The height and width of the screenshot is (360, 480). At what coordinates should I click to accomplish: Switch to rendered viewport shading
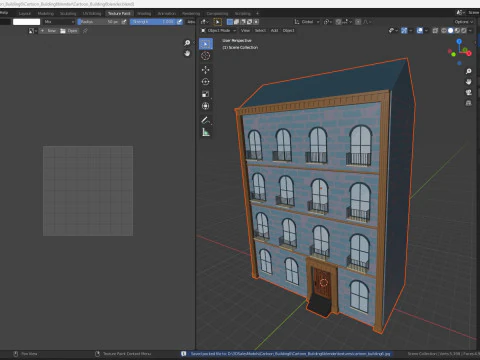[x=463, y=31]
